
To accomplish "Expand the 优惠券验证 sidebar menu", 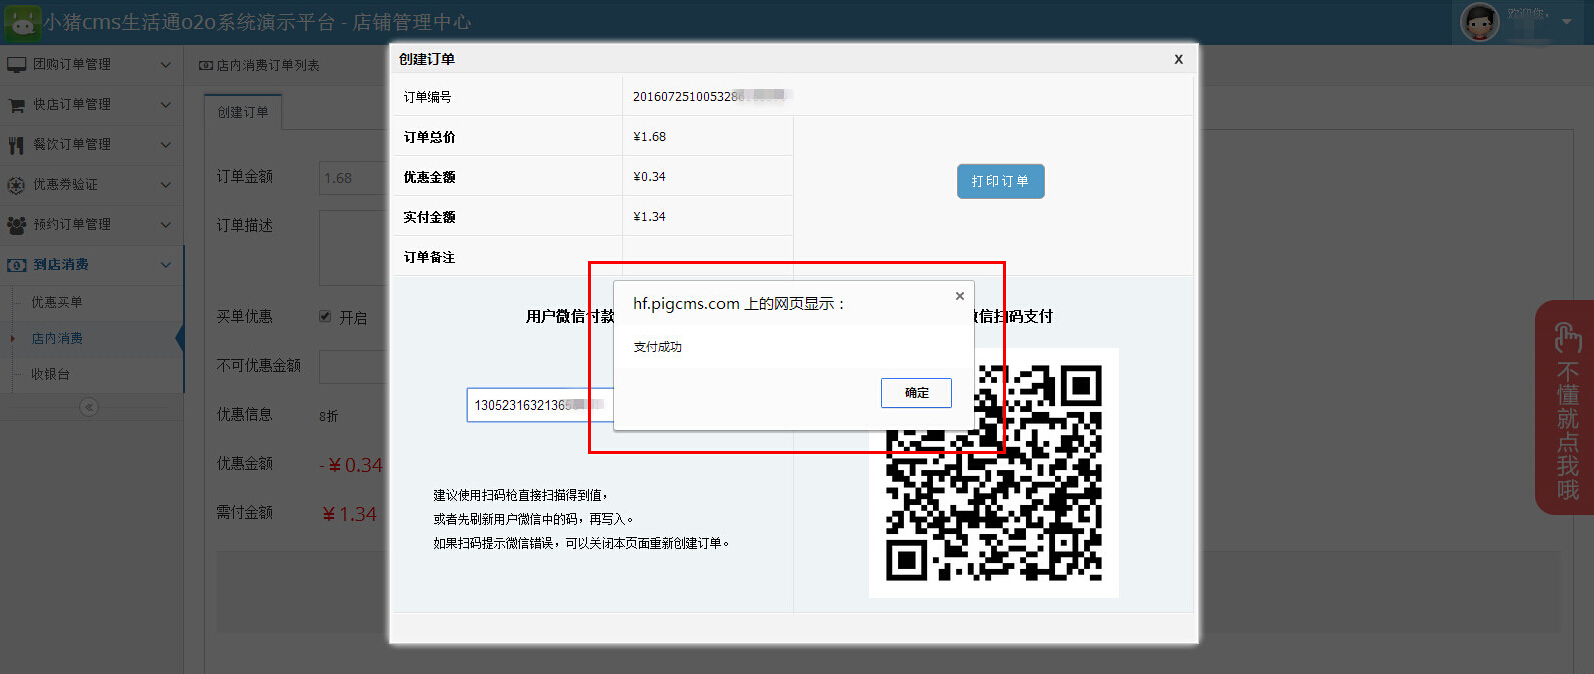I will [x=91, y=184].
